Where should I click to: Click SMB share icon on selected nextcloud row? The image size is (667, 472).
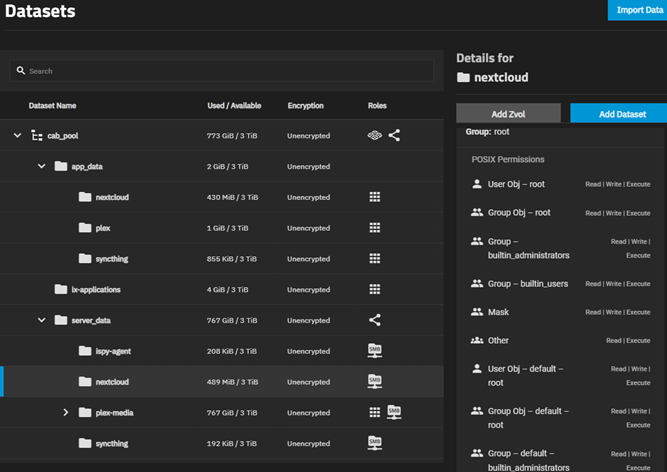(x=375, y=381)
